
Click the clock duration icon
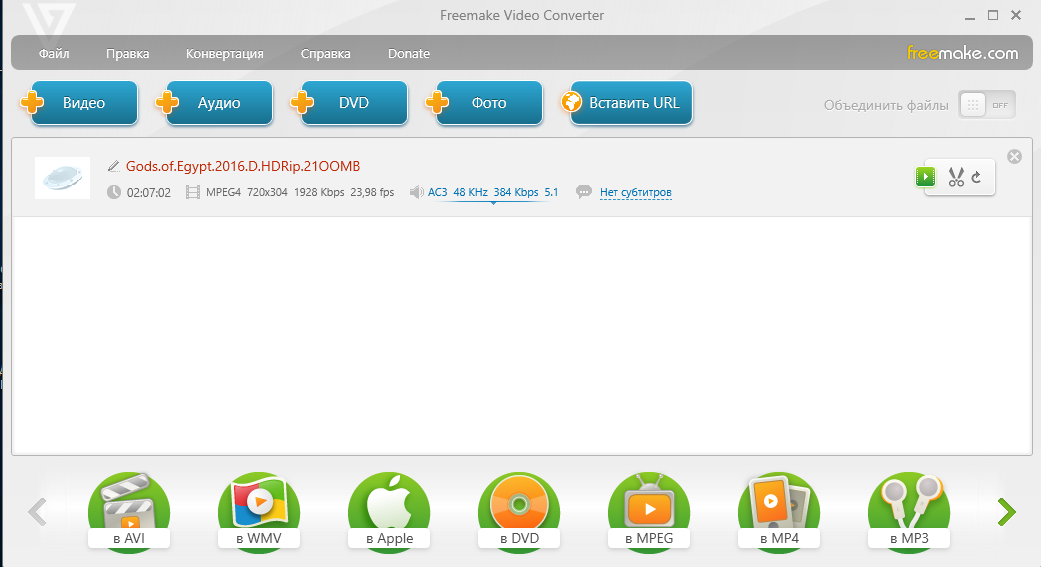click(114, 192)
